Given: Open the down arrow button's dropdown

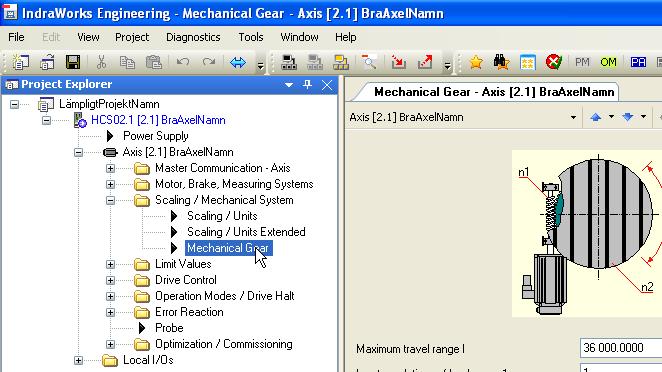Looking at the screenshot, I should 643,117.
